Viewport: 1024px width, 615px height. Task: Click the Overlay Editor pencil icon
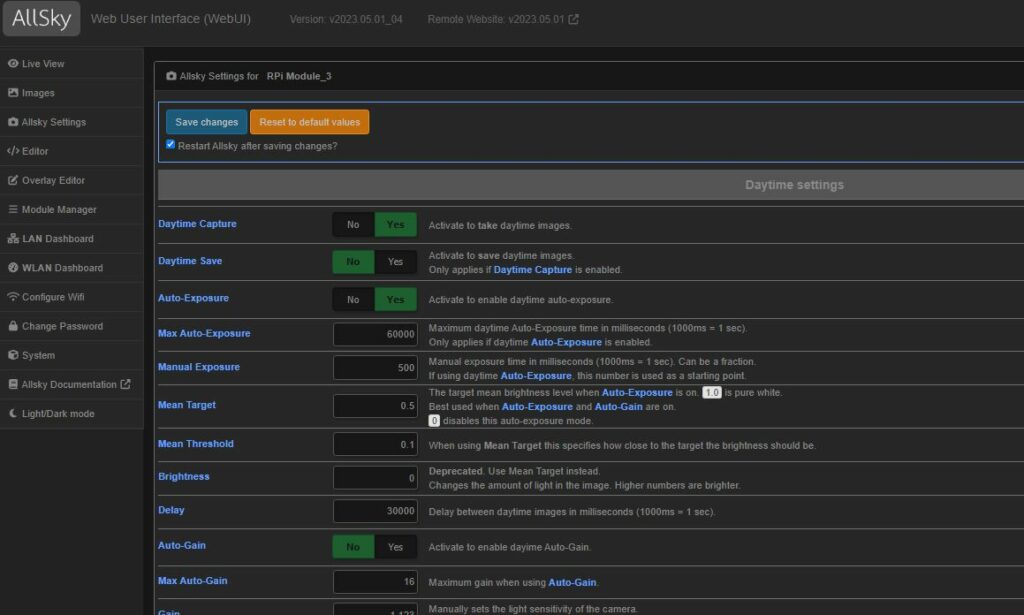pyautogui.click(x=13, y=180)
